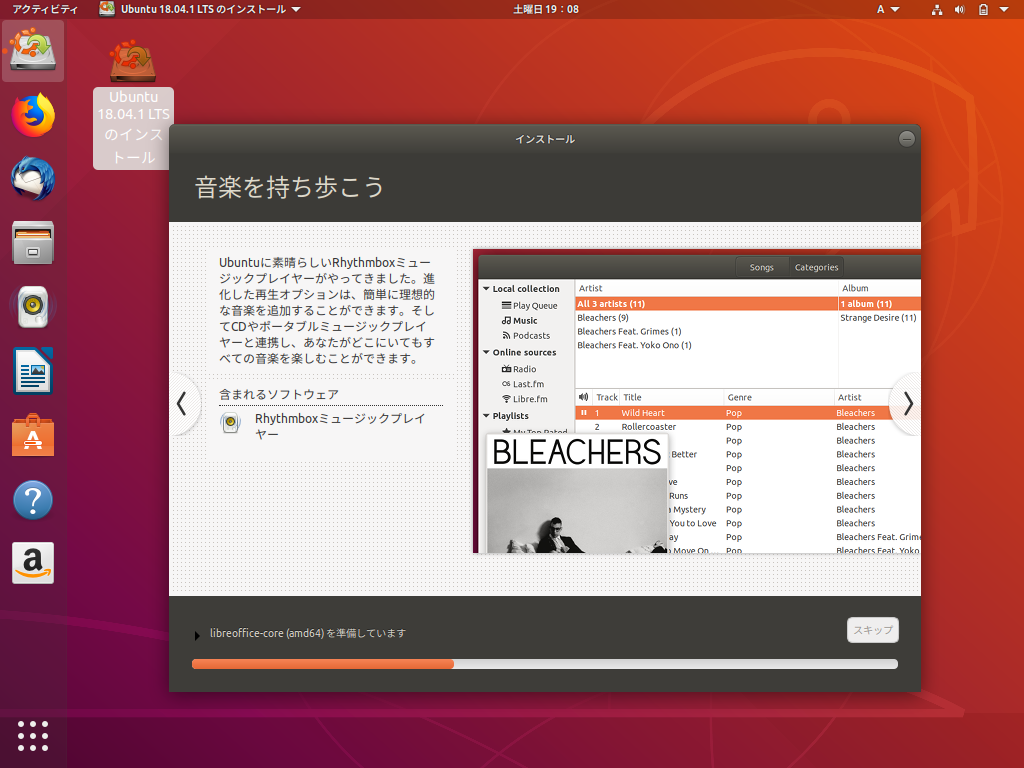The height and width of the screenshot is (768, 1024).
Task: Open the network status icon in top bar
Action: [x=936, y=9]
